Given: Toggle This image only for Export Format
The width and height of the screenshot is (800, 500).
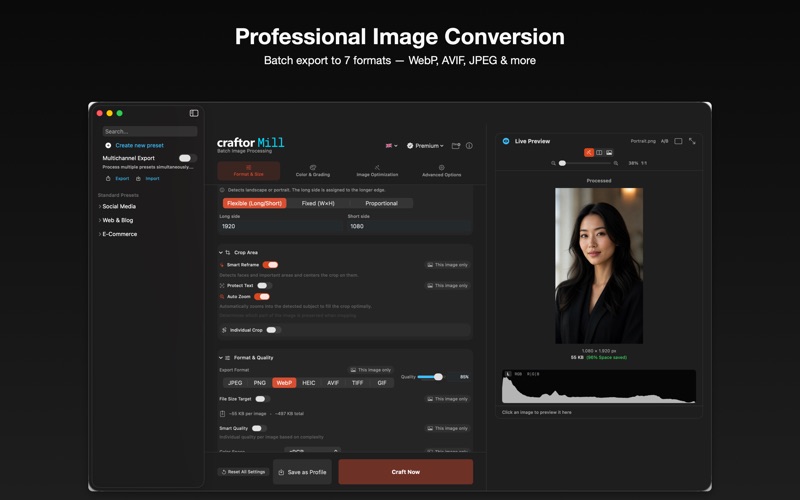Looking at the screenshot, I should click(370, 370).
